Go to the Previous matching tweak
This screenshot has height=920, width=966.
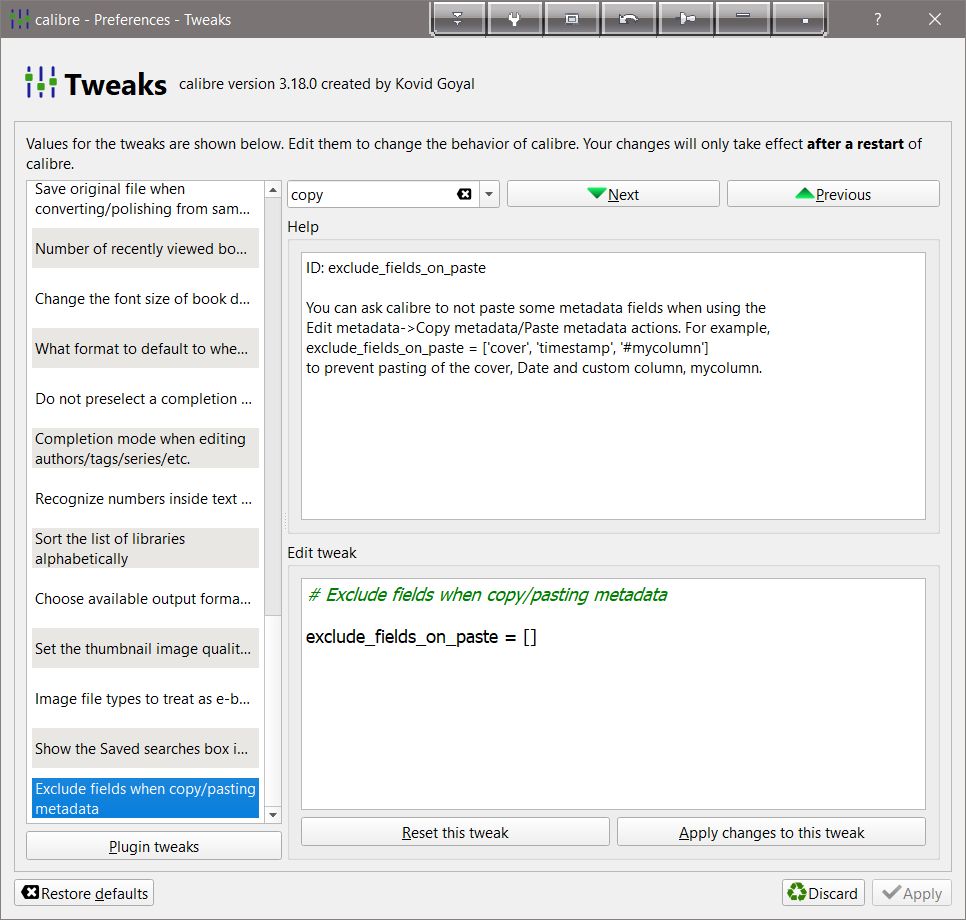coord(833,194)
